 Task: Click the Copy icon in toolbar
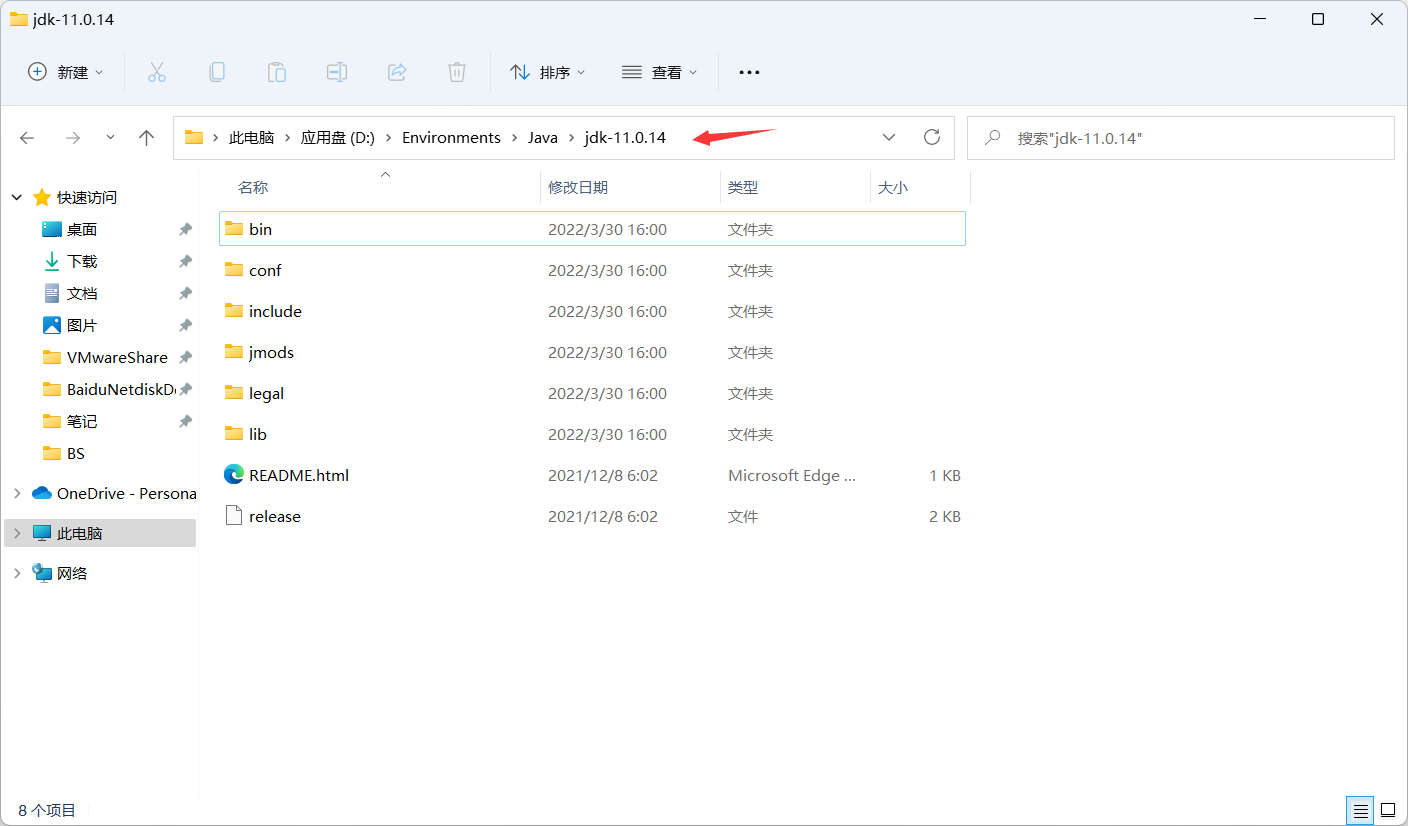216,72
